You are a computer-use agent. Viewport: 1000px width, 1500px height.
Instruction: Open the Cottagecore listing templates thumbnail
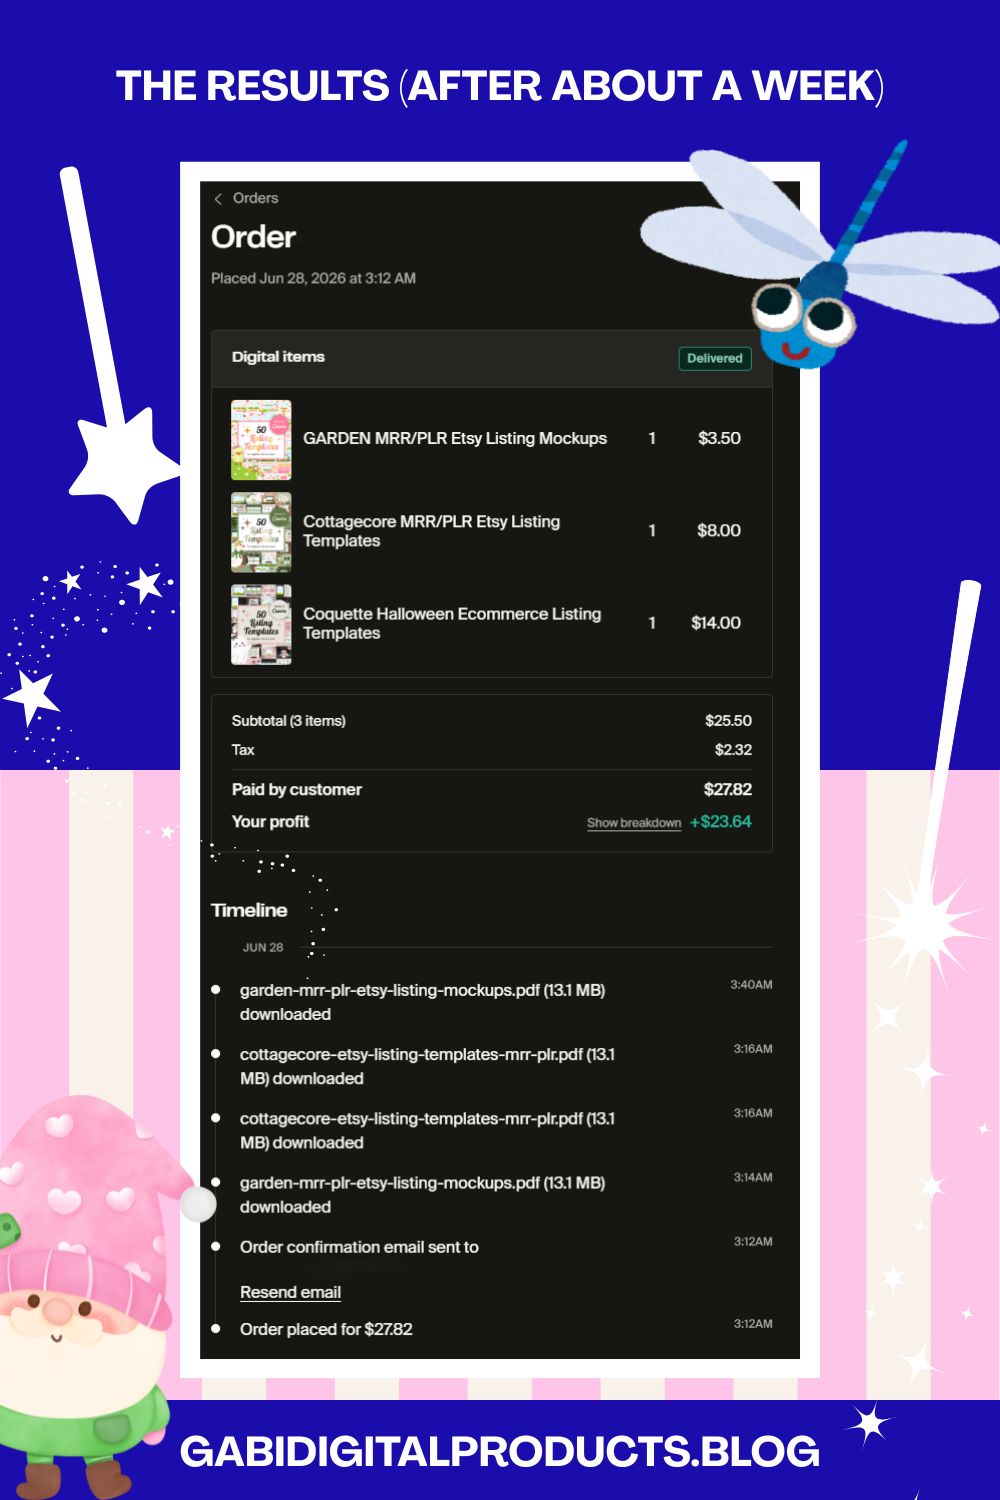pyautogui.click(x=261, y=531)
